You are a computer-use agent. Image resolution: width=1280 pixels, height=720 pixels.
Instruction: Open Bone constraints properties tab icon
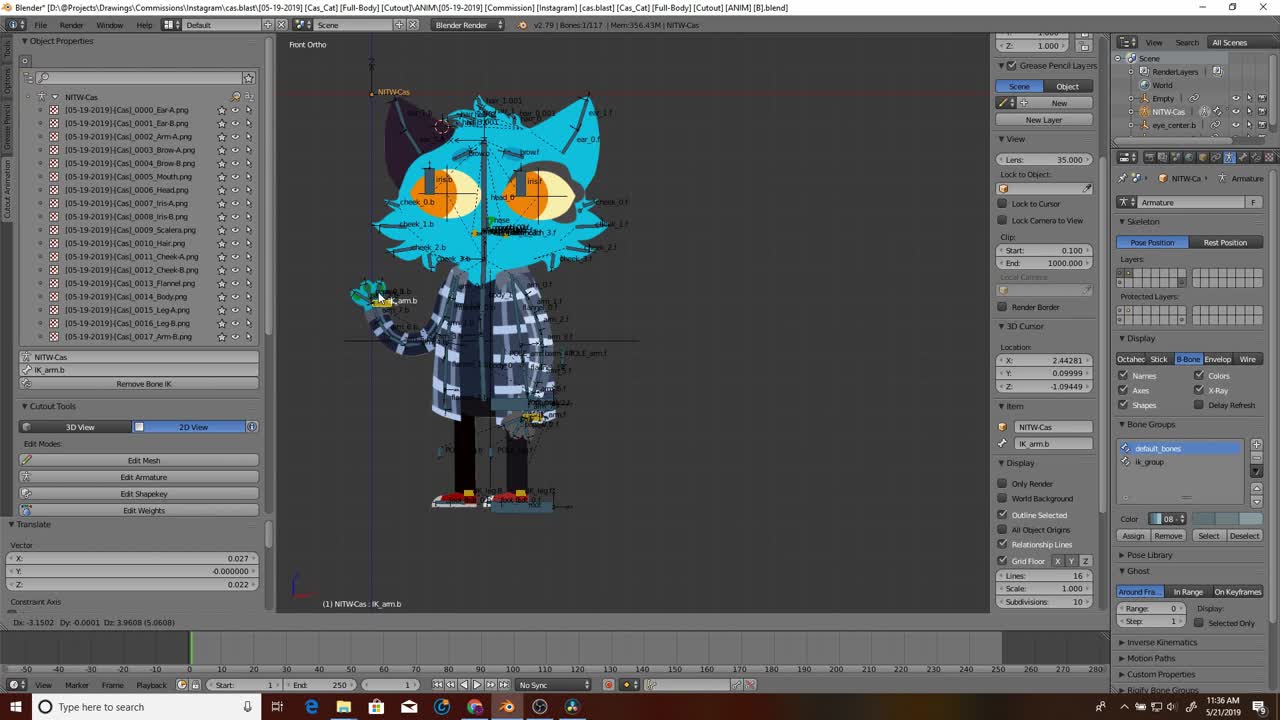click(1256, 157)
